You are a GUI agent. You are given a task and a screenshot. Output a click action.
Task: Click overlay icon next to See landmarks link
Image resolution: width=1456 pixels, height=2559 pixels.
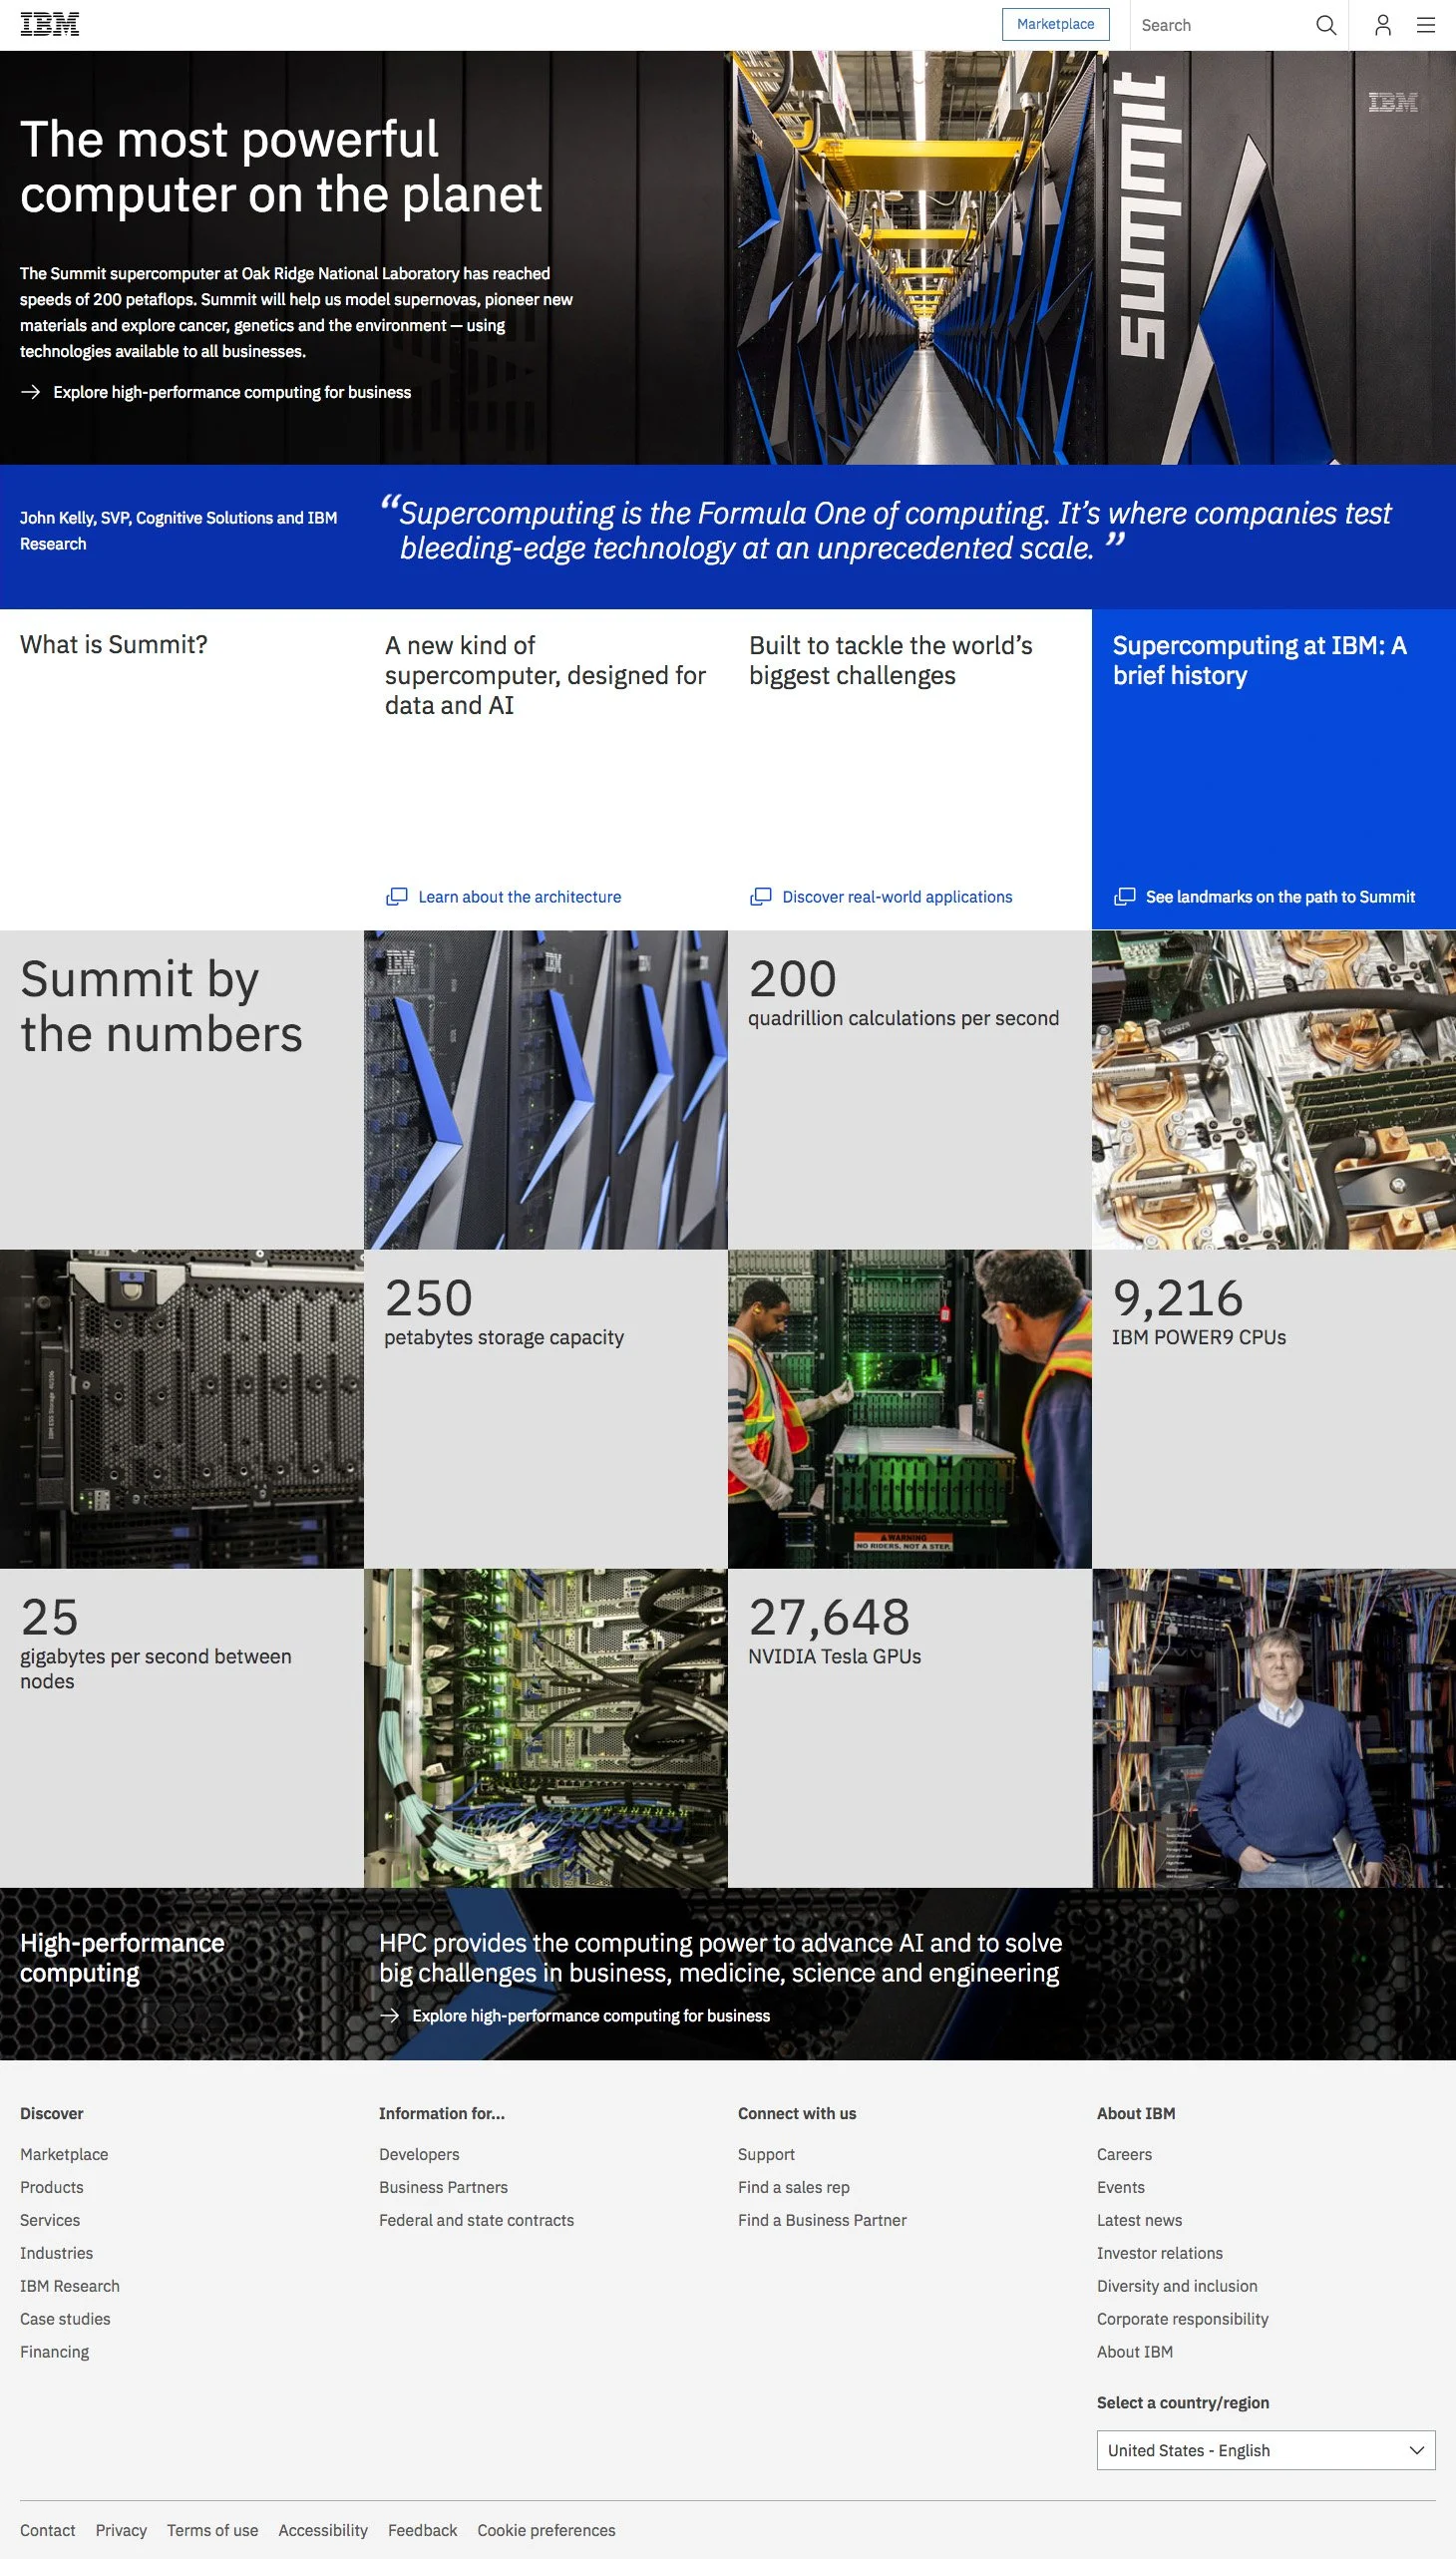pyautogui.click(x=1124, y=897)
